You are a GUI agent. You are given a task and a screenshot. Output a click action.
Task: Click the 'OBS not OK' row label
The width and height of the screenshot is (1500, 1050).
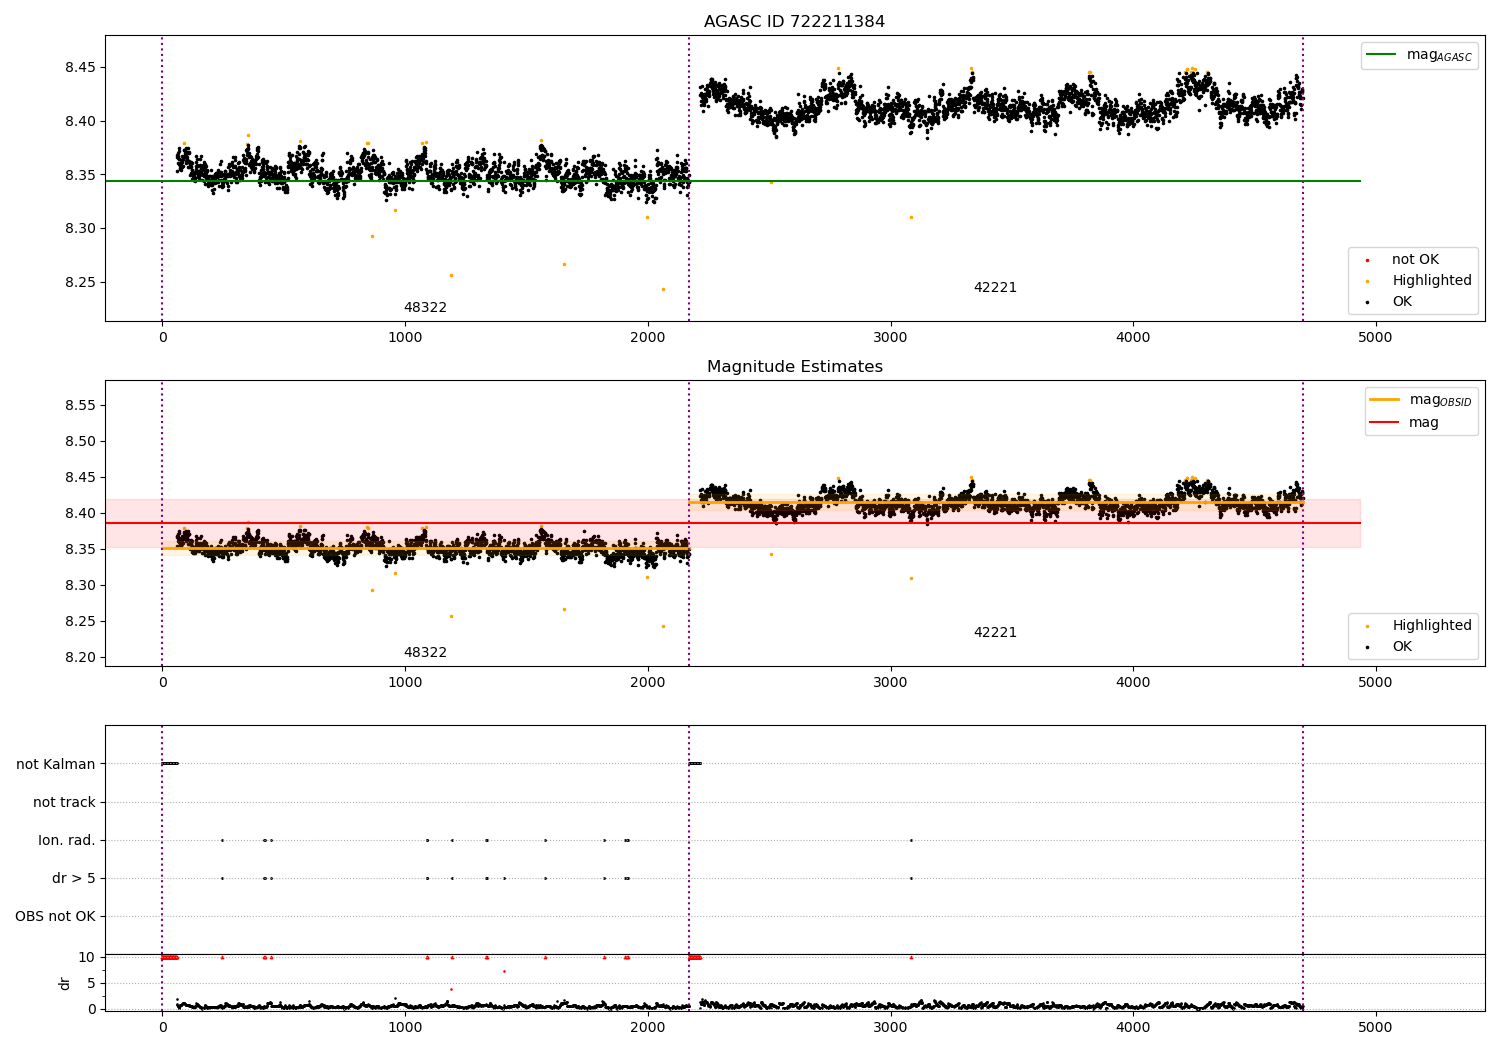56,916
